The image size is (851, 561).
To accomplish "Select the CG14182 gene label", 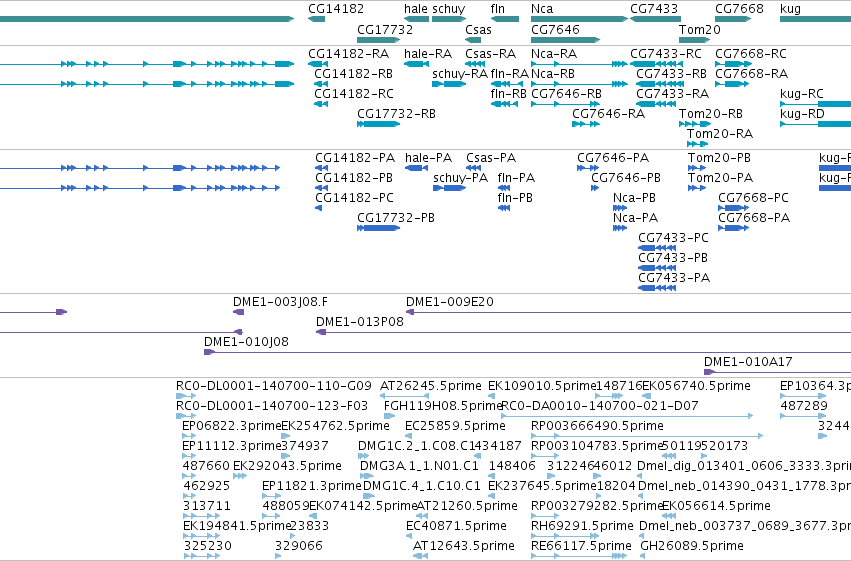I will [336, 9].
